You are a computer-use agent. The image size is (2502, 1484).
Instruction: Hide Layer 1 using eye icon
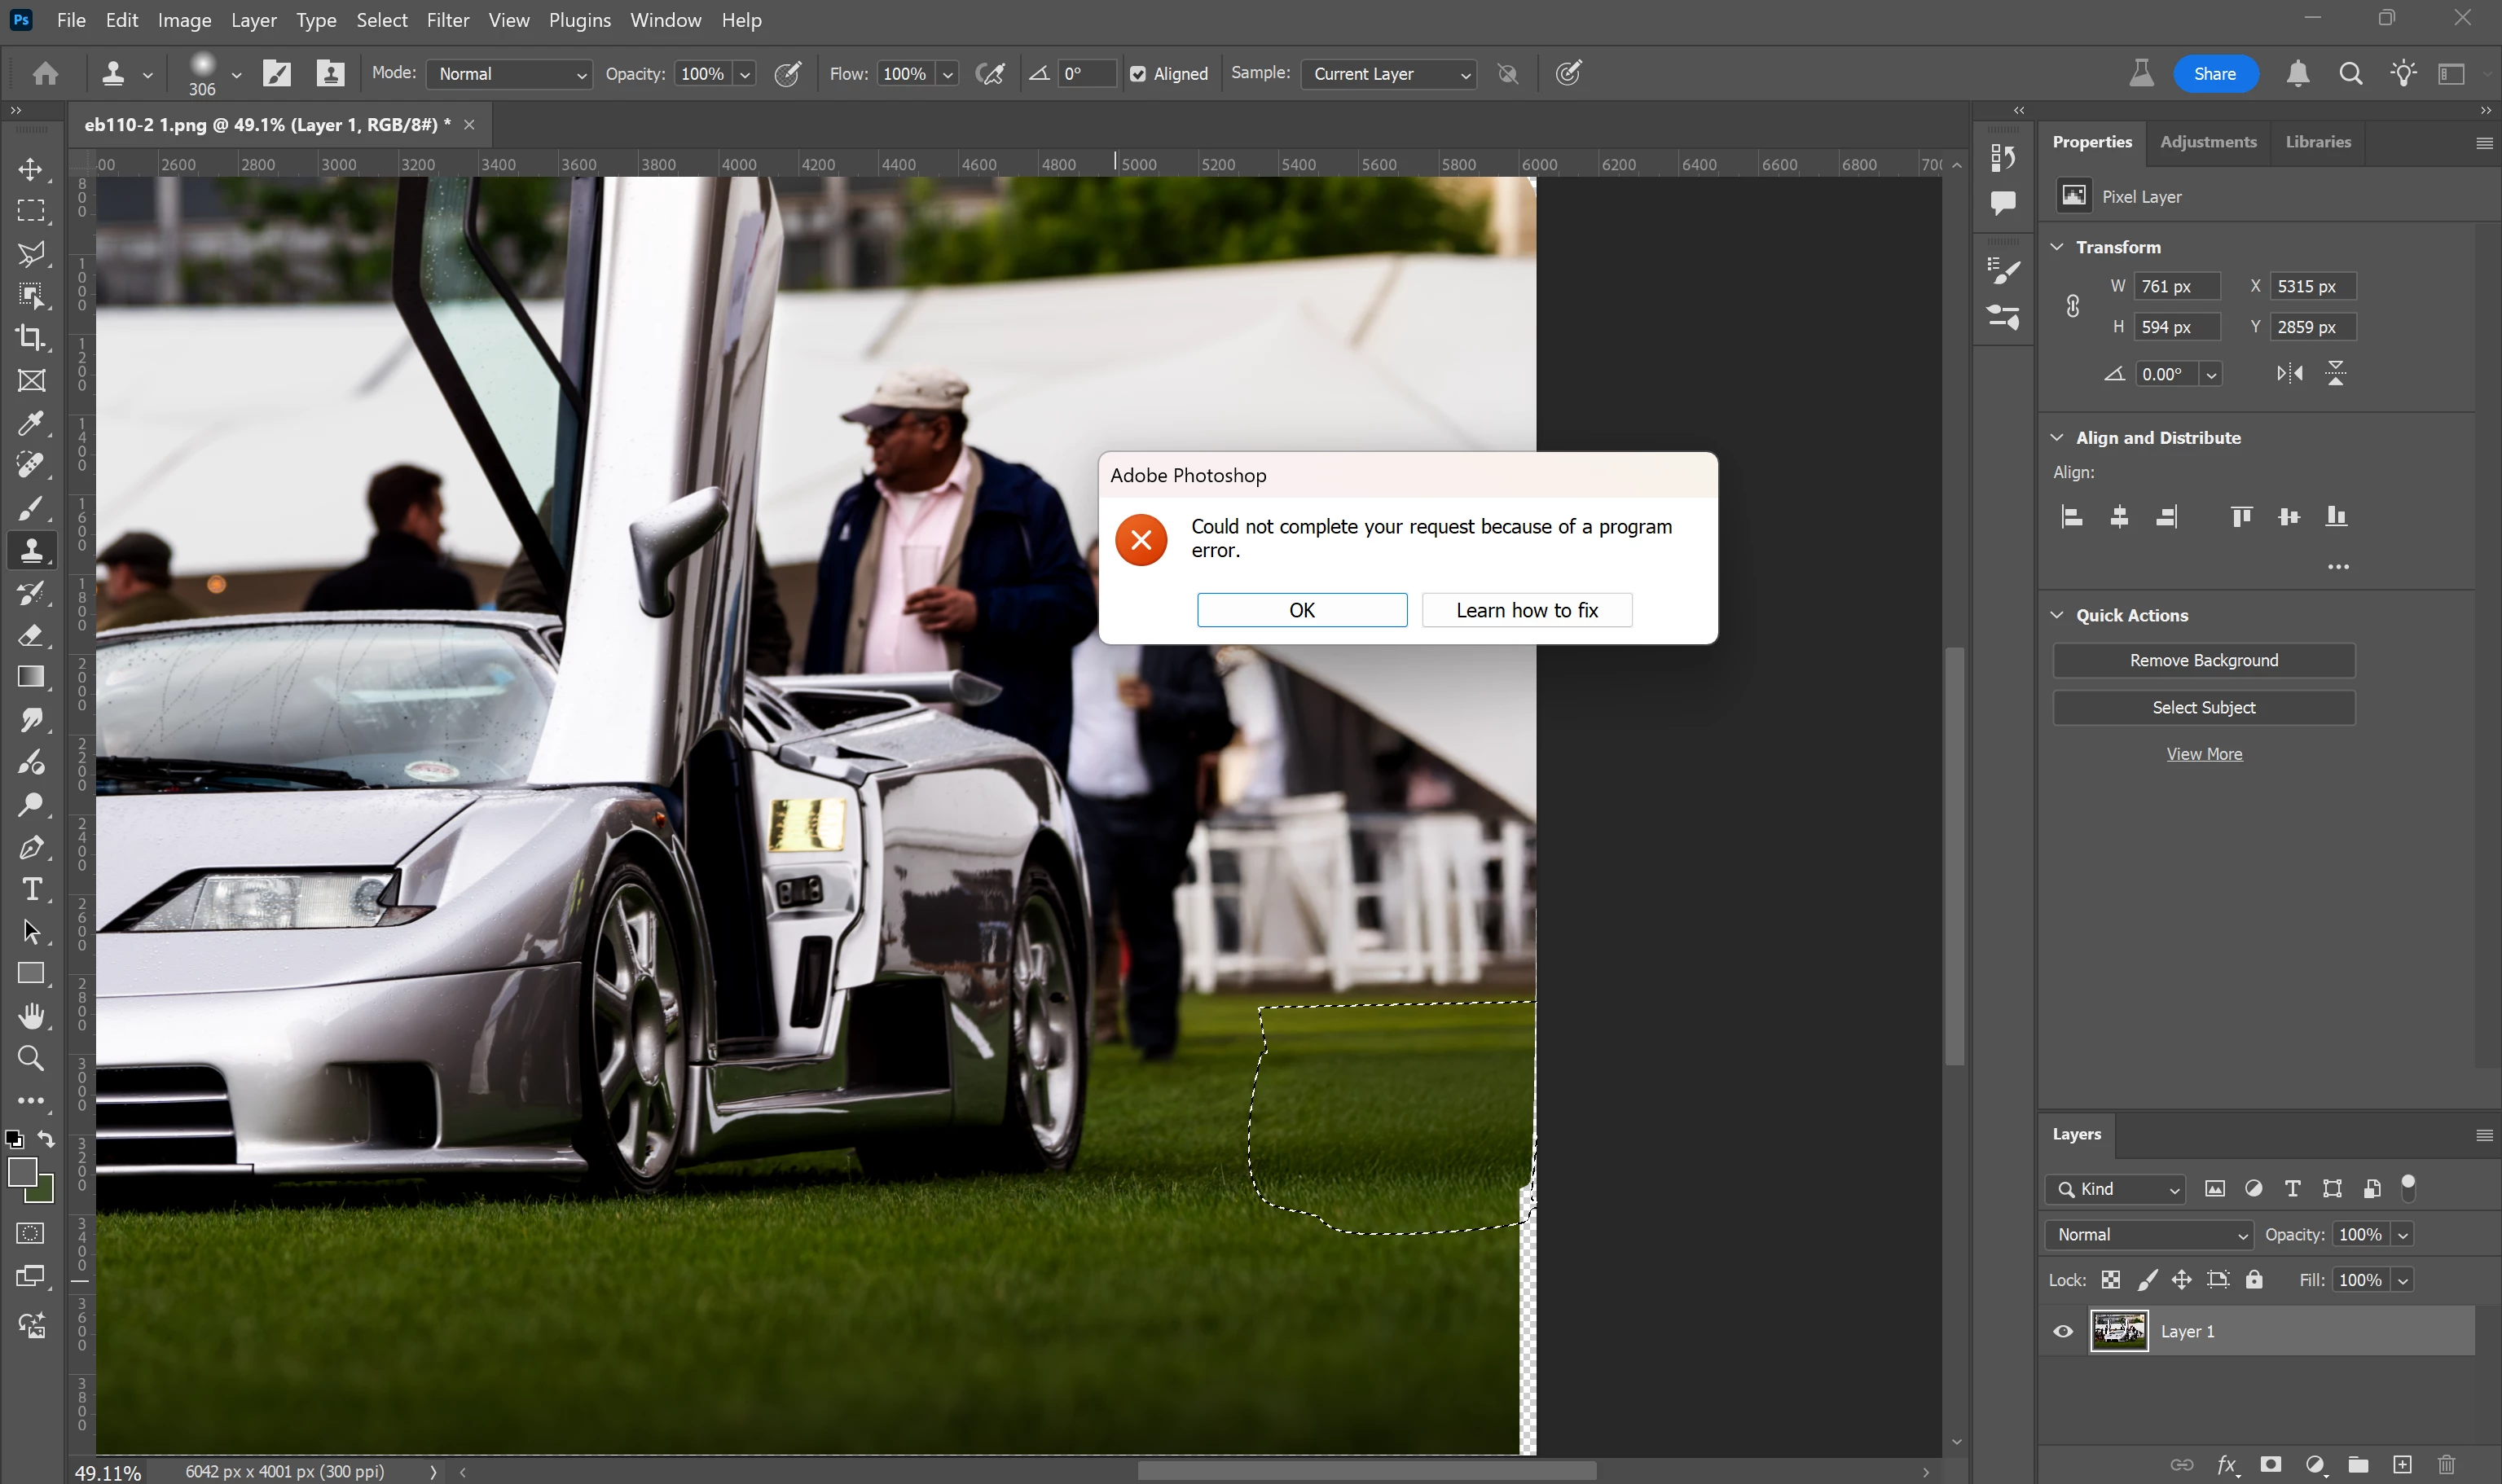pyautogui.click(x=2063, y=1332)
